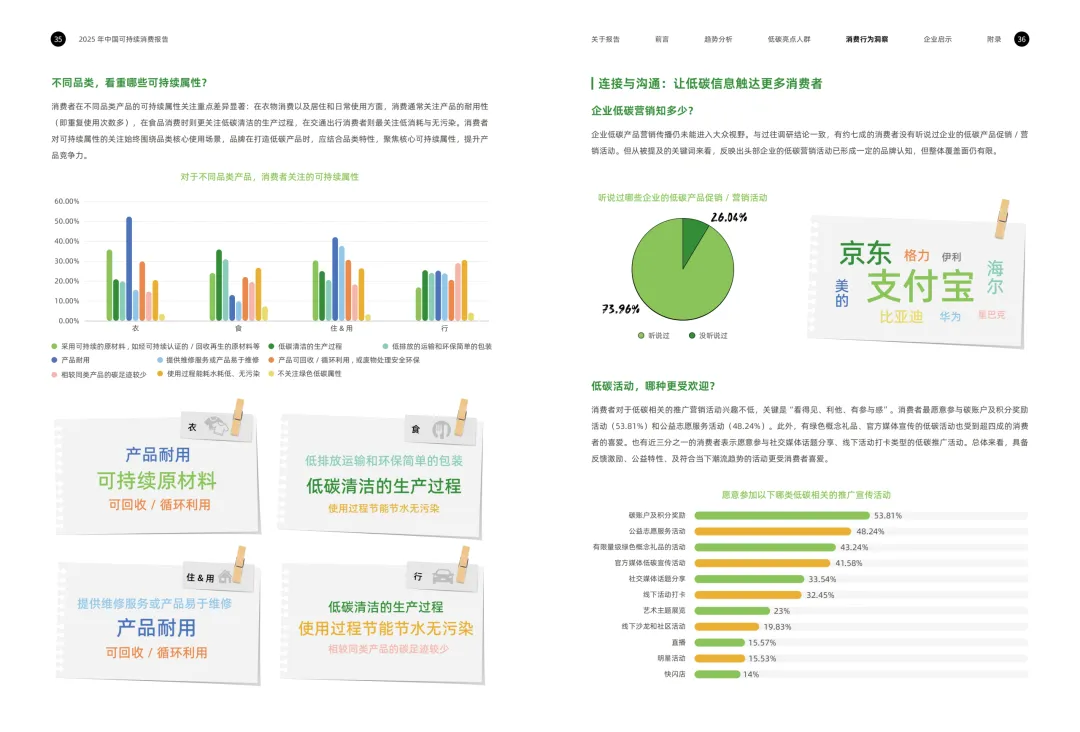Click the 可持续原材料 text on 衣 card

point(157,480)
